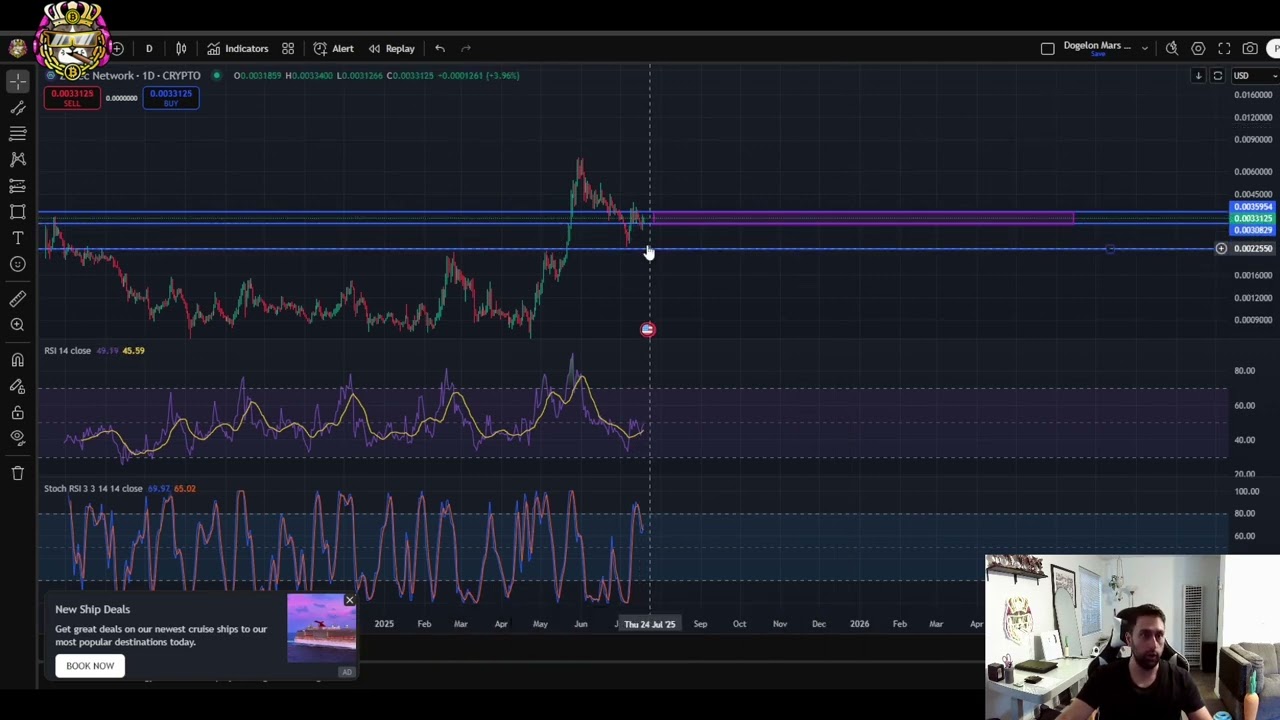Viewport: 1280px width, 720px height.
Task: Enter fullscreen mode icon
Action: 1224,48
